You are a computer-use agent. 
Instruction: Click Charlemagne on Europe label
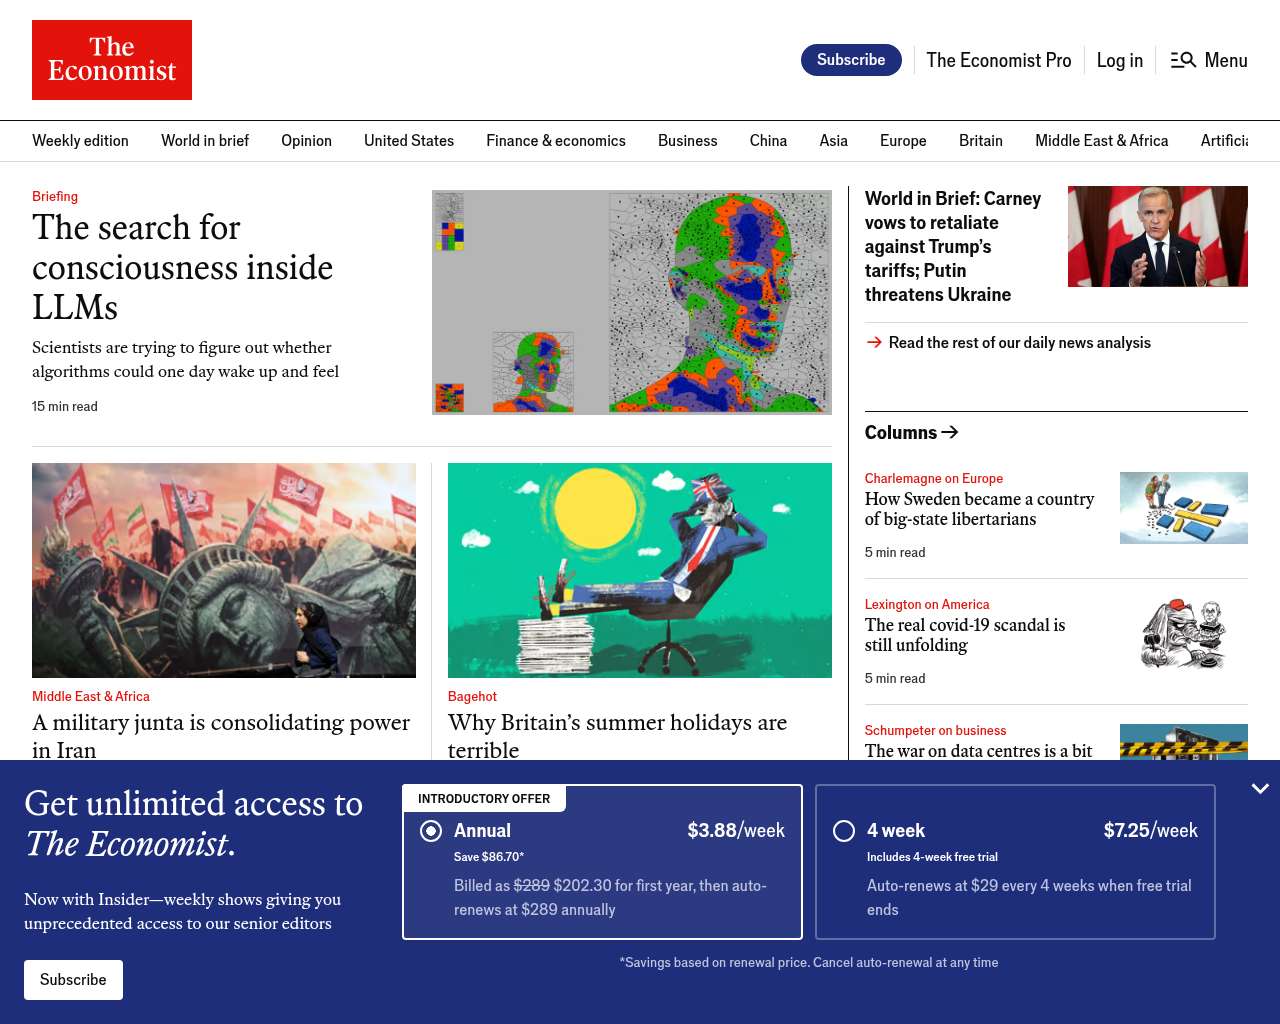[934, 478]
